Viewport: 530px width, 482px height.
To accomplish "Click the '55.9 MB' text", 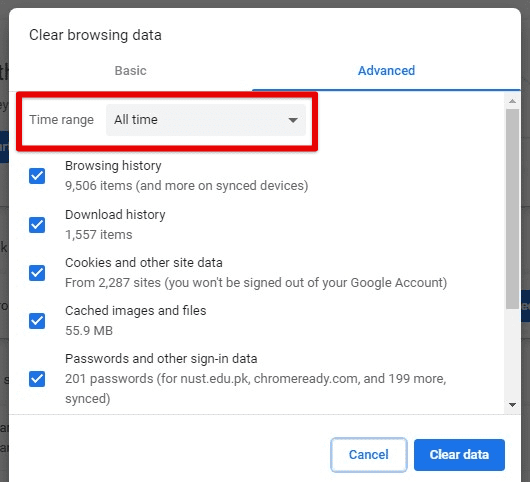I will click(x=89, y=331).
